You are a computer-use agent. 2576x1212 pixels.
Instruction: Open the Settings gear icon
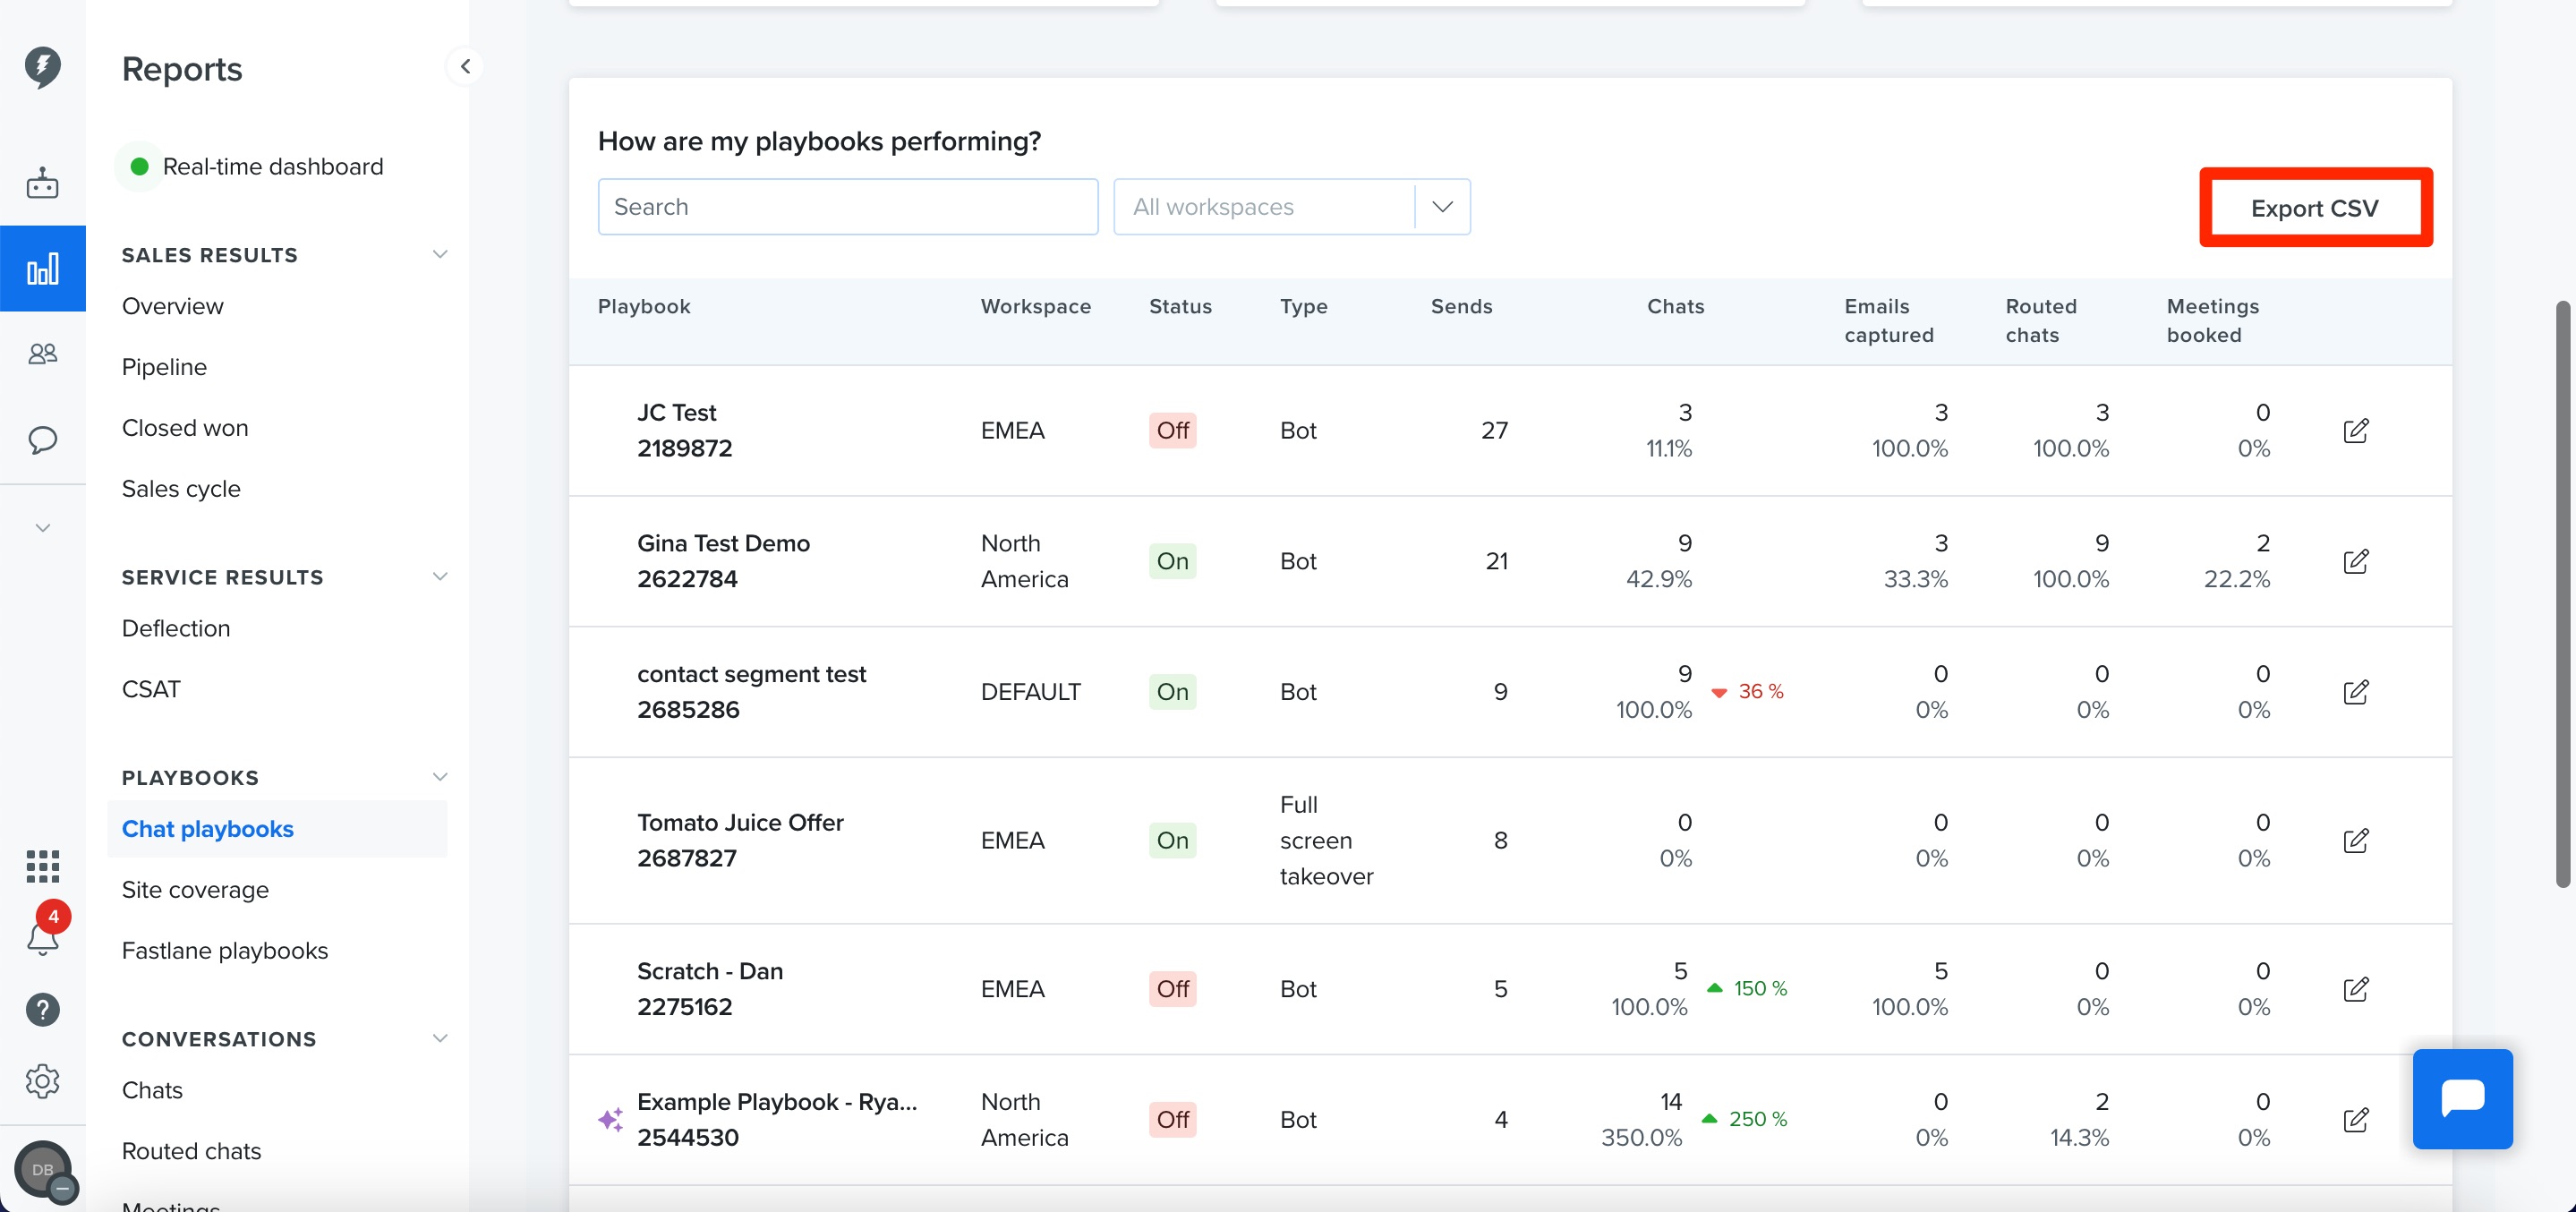[42, 1081]
